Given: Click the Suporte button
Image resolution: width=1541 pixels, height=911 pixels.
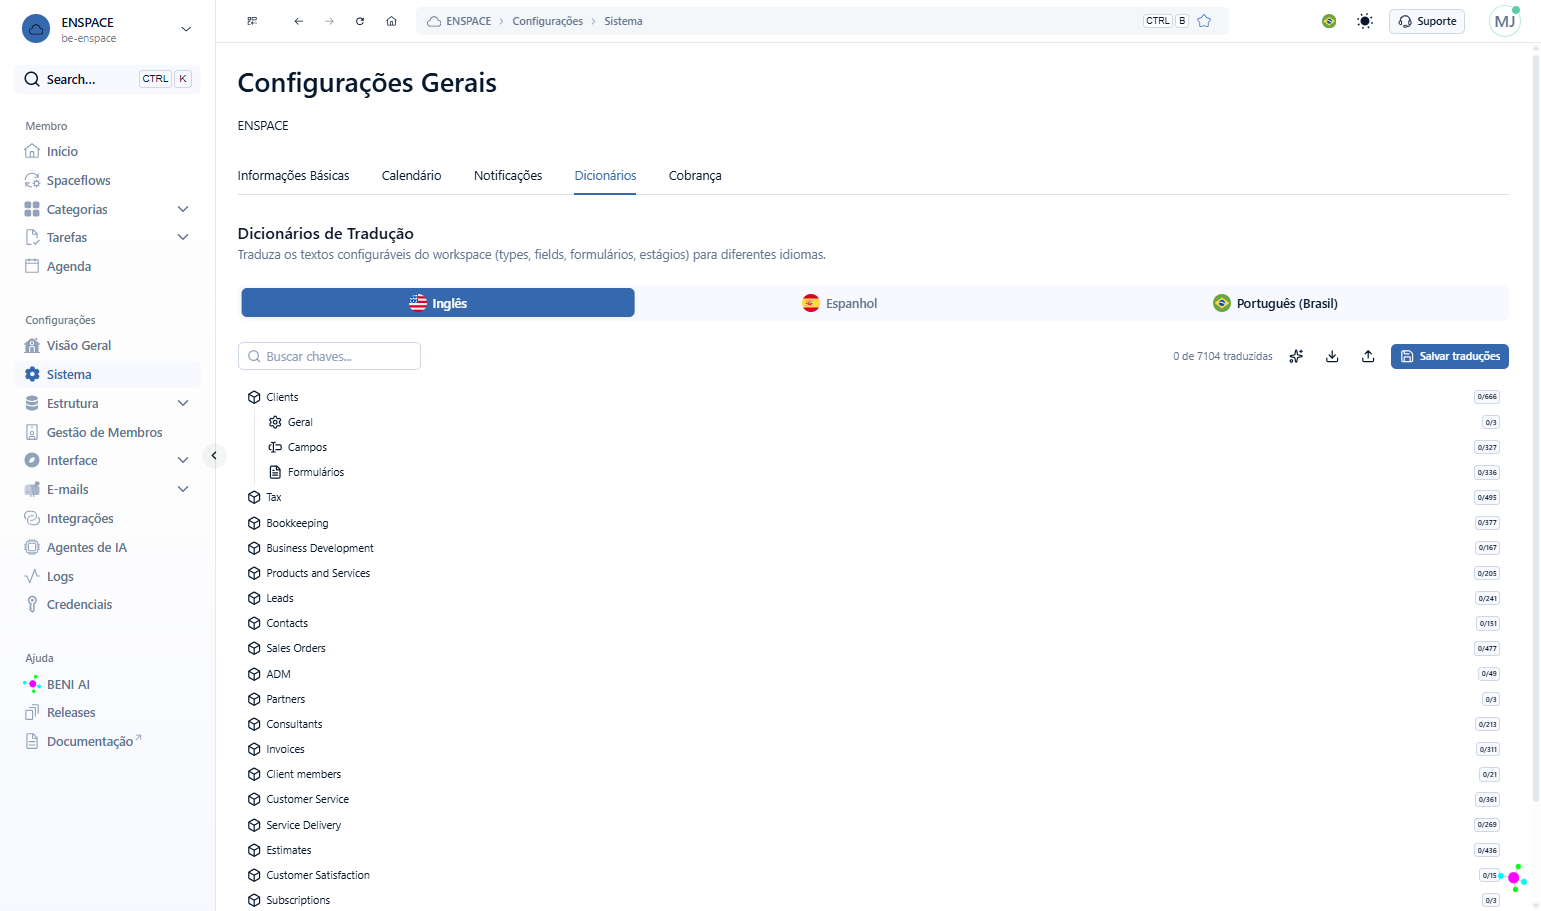Looking at the screenshot, I should tap(1427, 21).
